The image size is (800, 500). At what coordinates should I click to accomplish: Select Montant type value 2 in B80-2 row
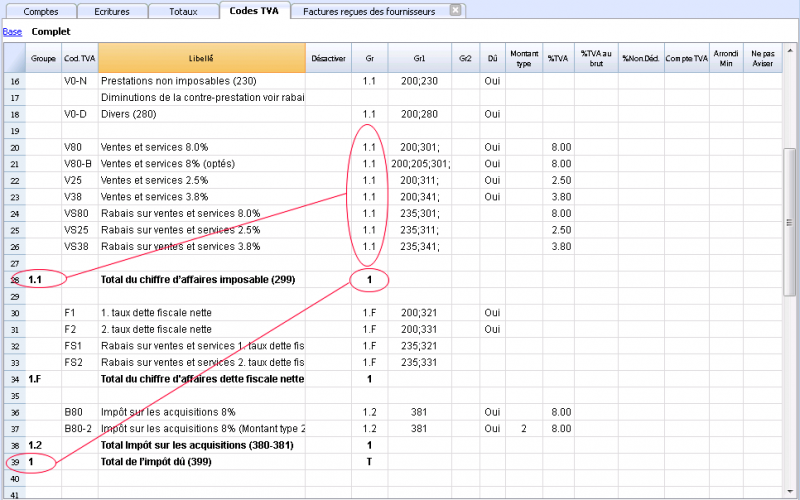(x=524, y=429)
